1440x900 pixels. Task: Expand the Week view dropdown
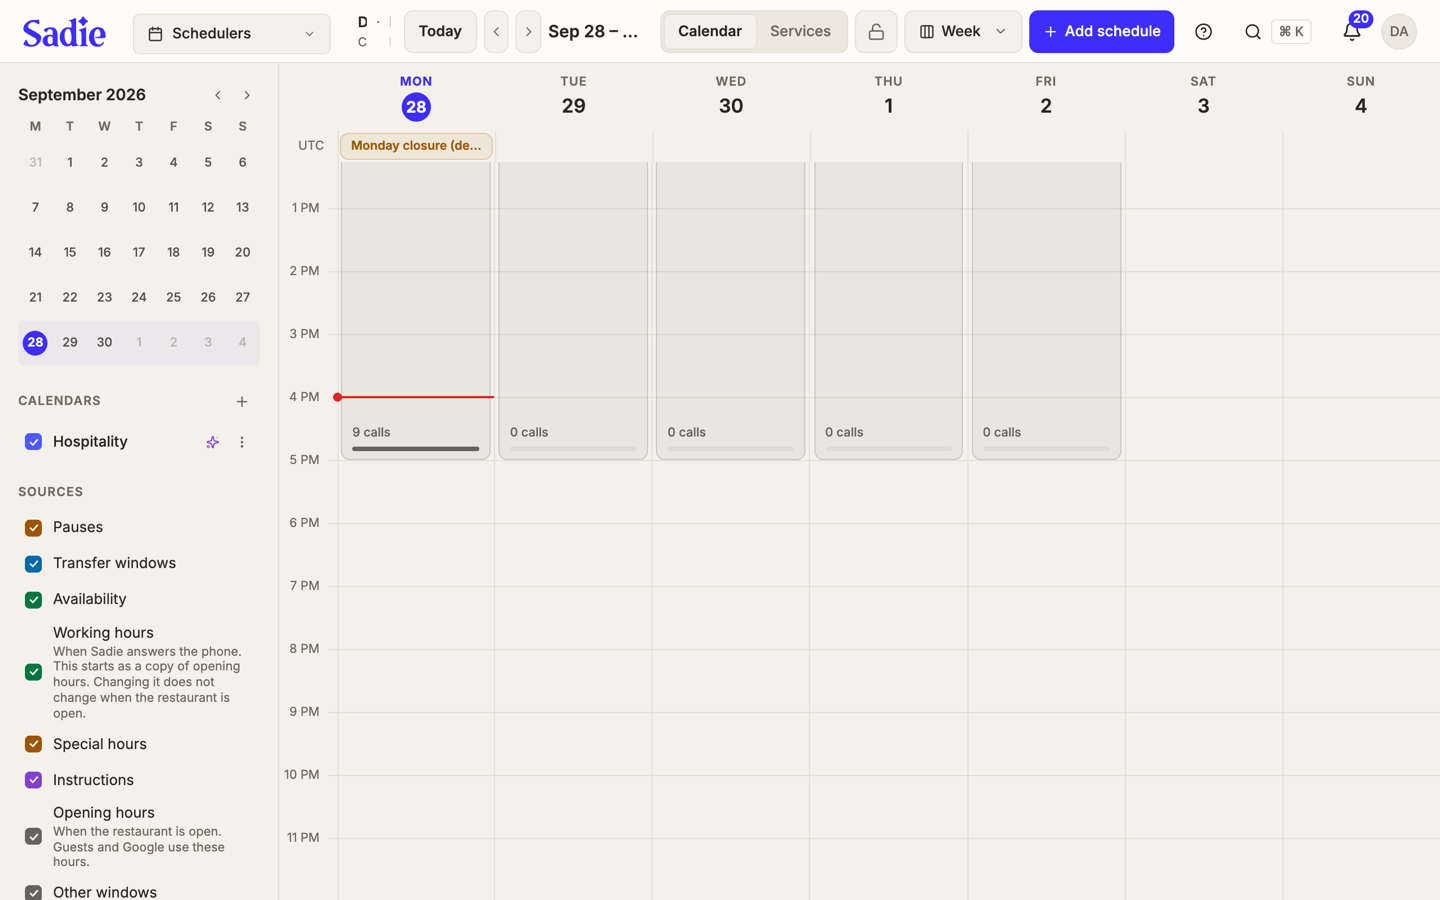963,32
